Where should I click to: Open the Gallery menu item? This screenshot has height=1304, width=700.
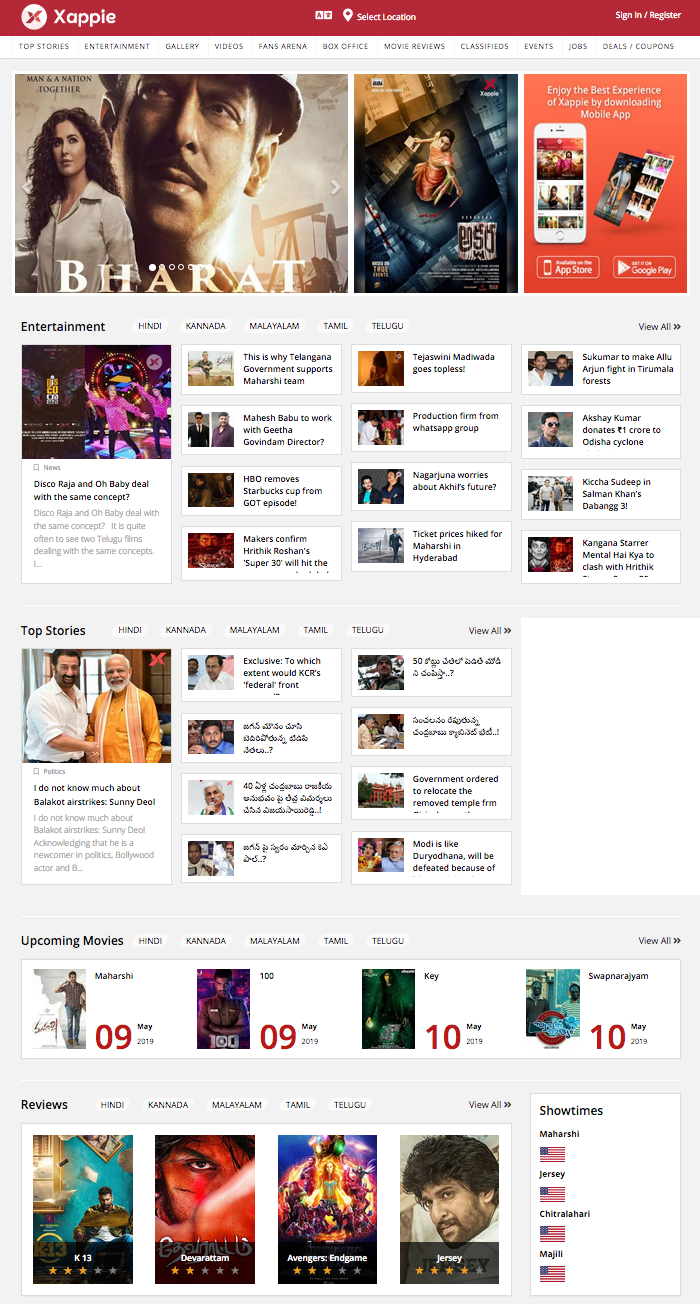[x=182, y=46]
